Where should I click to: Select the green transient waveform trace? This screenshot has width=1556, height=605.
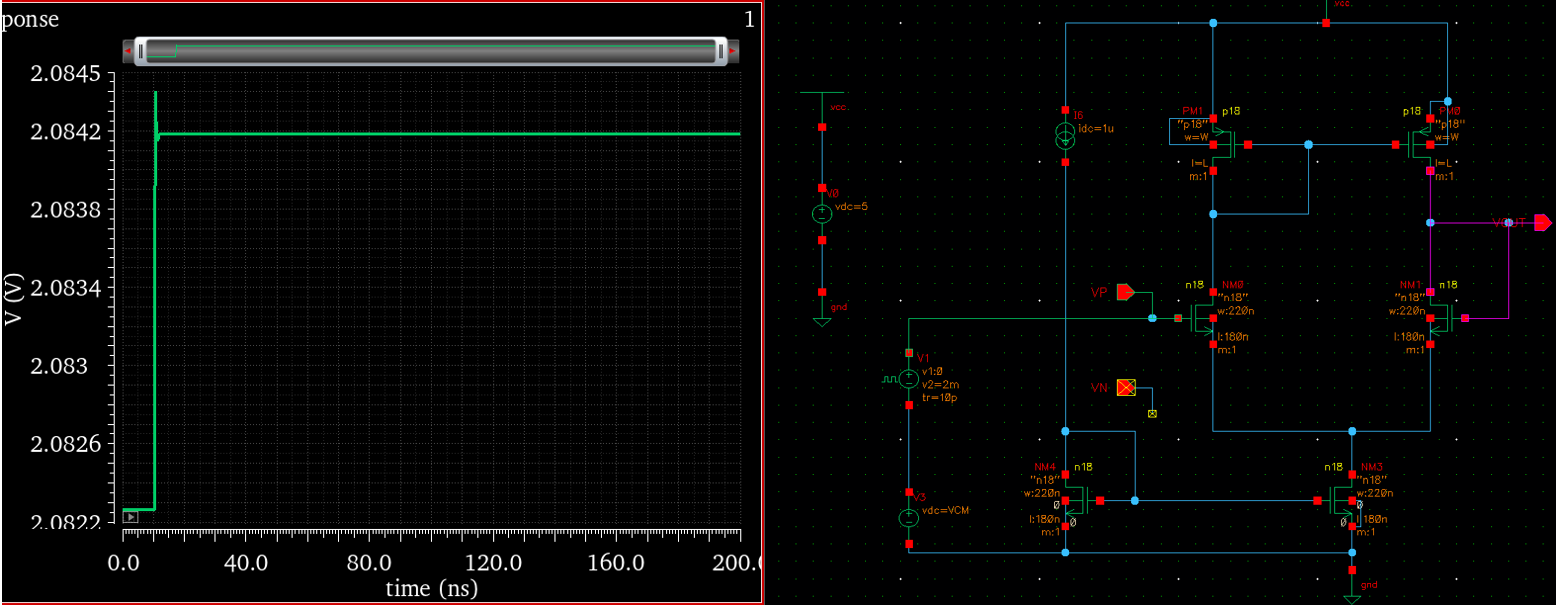pyautogui.click(x=450, y=133)
